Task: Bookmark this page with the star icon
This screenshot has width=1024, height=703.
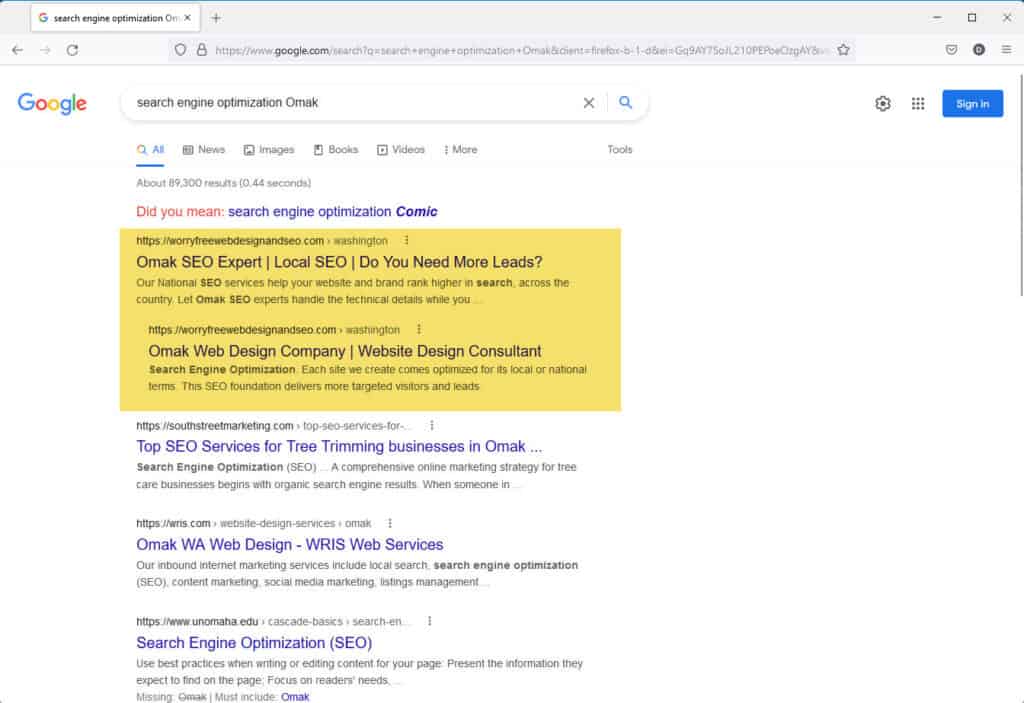Action: [843, 50]
